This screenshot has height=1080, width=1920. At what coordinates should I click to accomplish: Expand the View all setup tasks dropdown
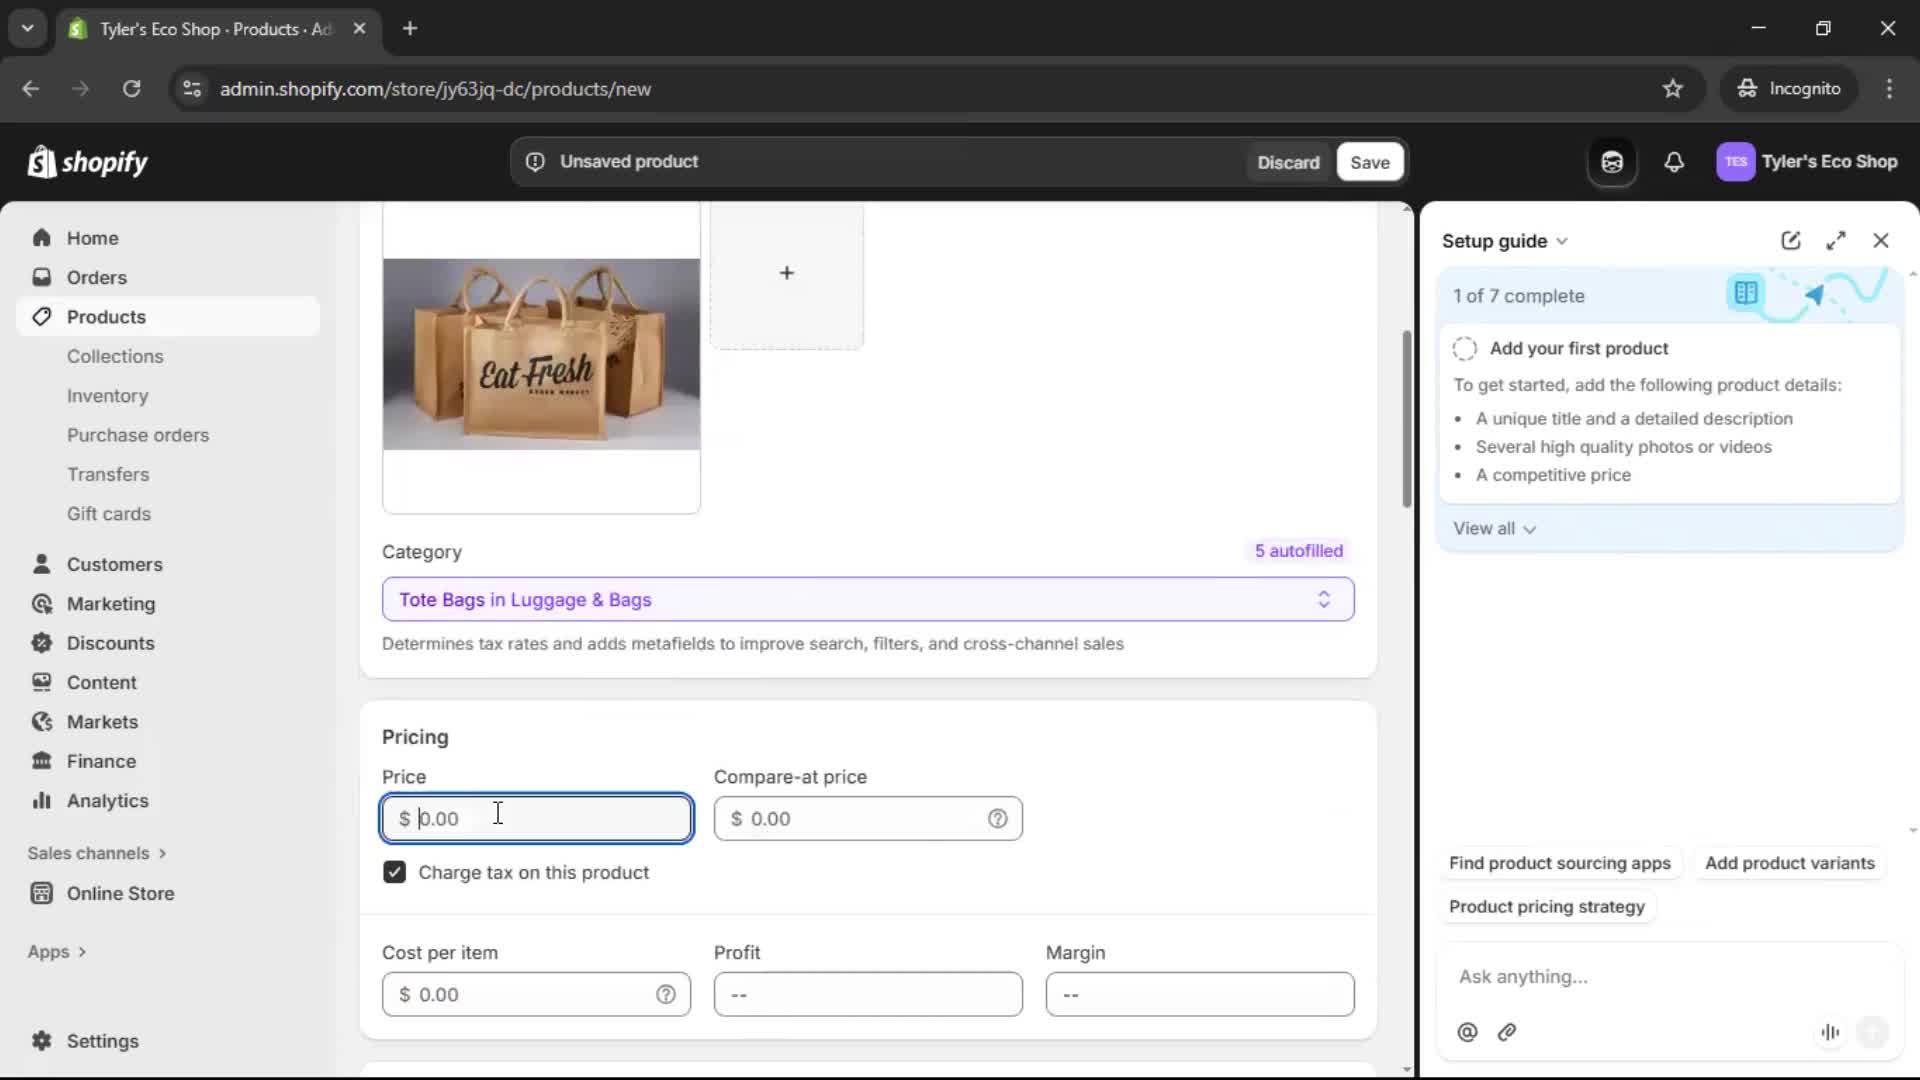pos(1494,528)
